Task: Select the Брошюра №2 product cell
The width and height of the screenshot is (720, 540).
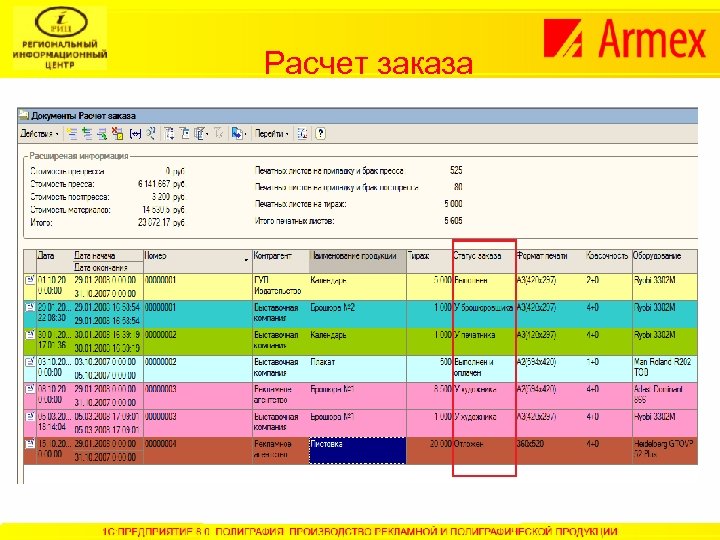Action: [x=358, y=314]
